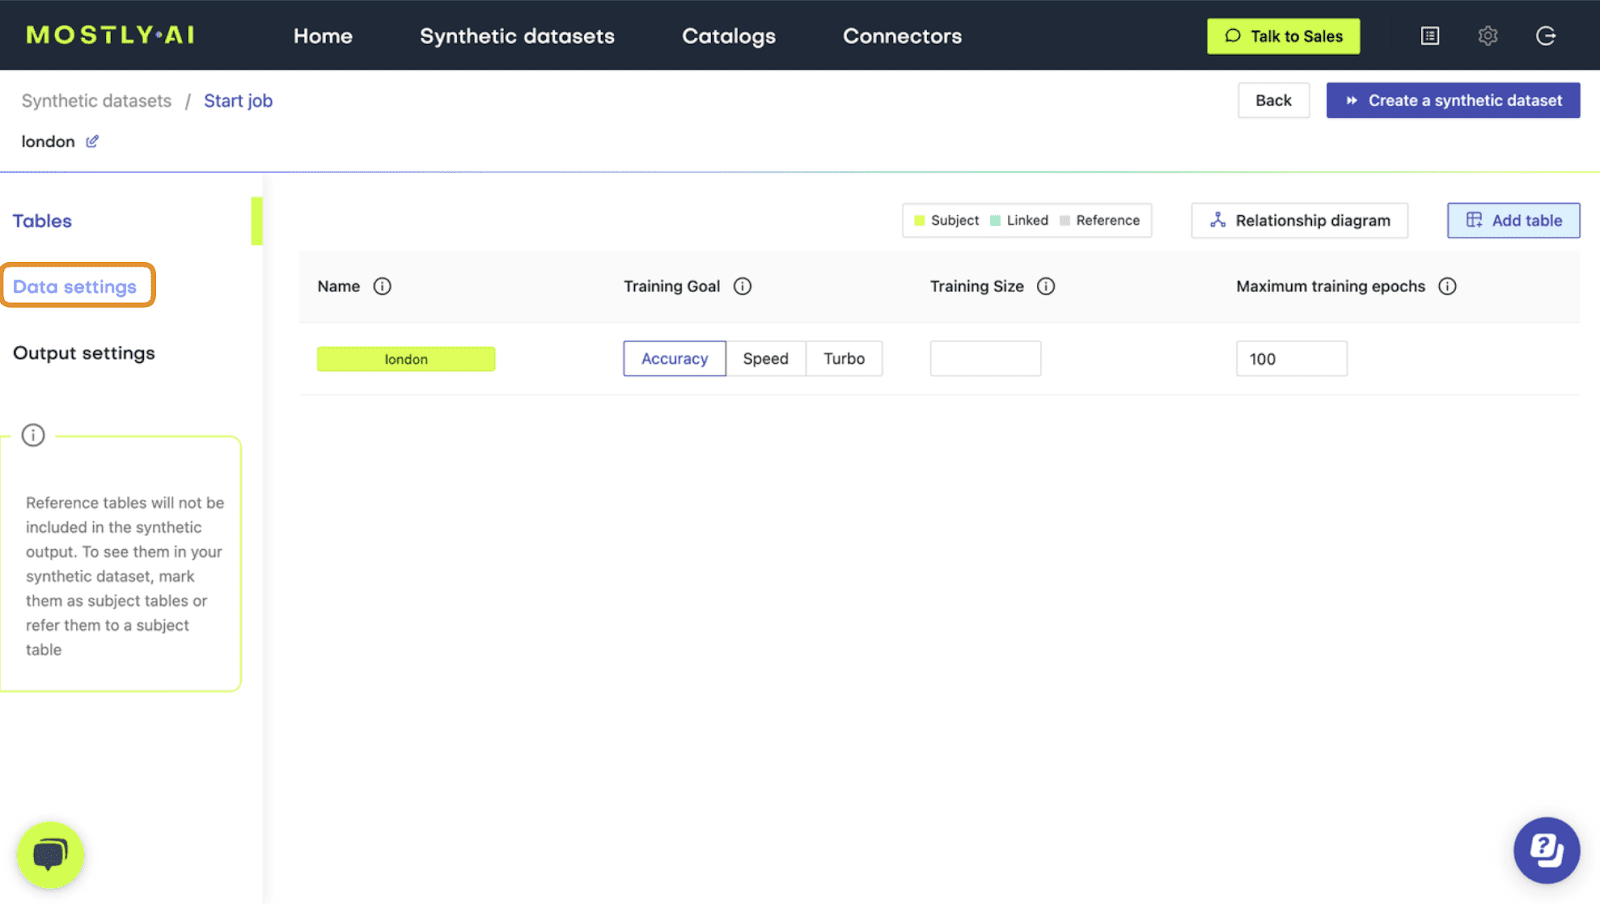This screenshot has height=904, width=1600.
Task: Open the Relationship diagram
Action: 1300,220
